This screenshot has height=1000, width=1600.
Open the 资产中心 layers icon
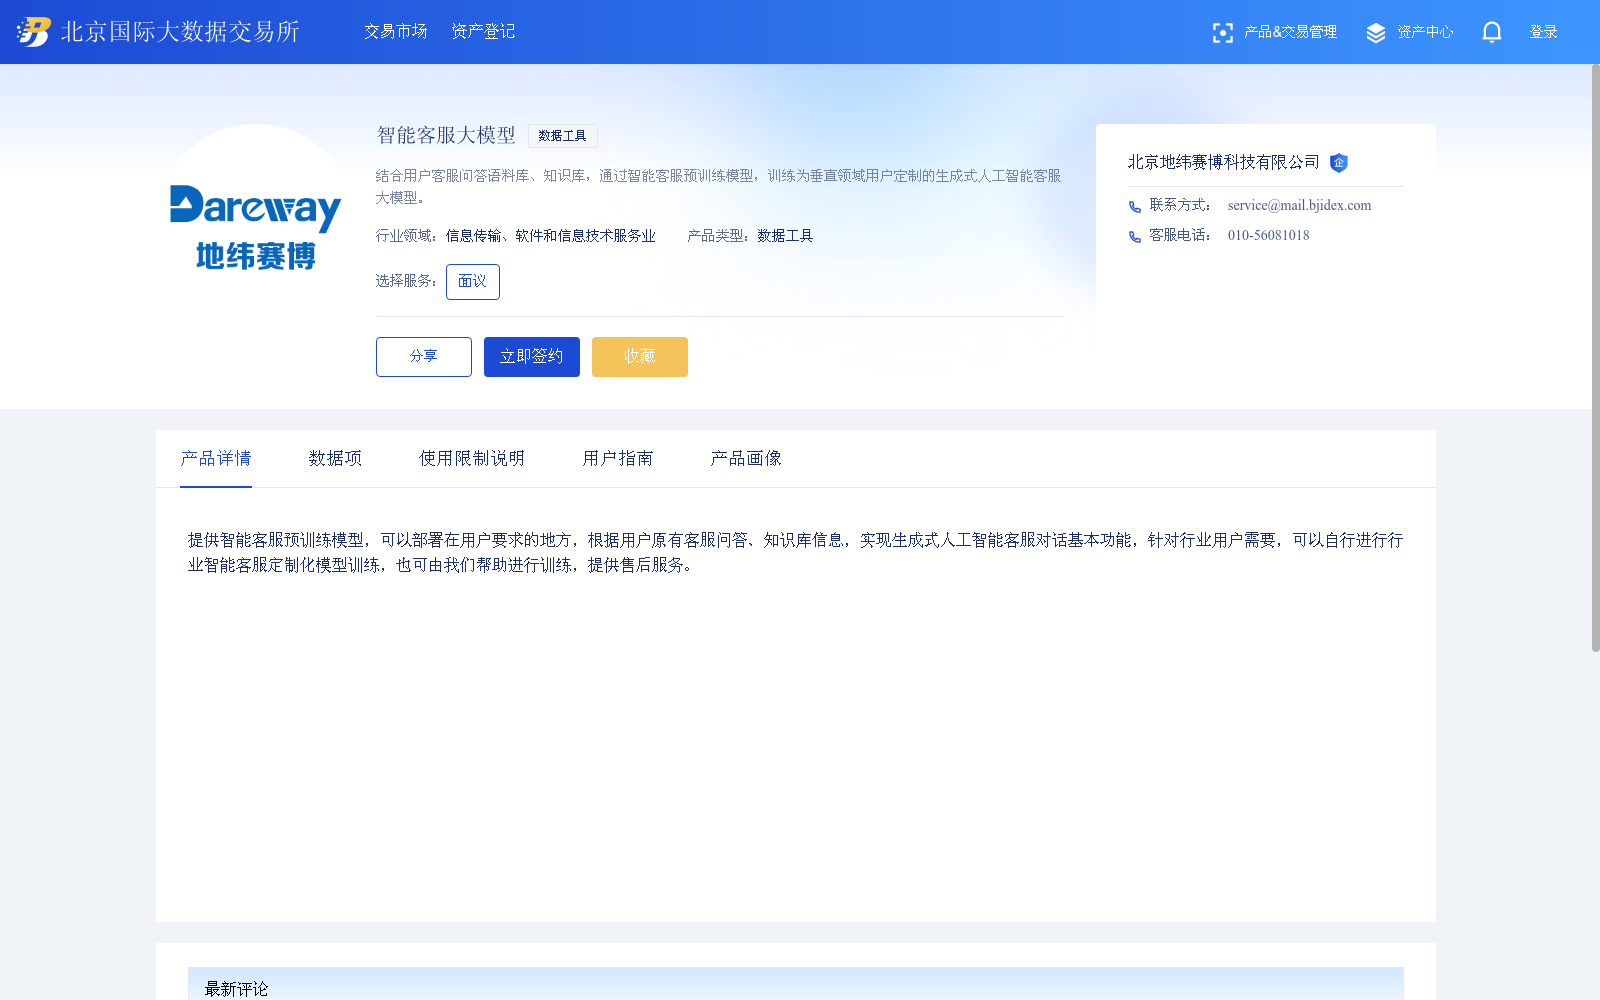point(1376,33)
